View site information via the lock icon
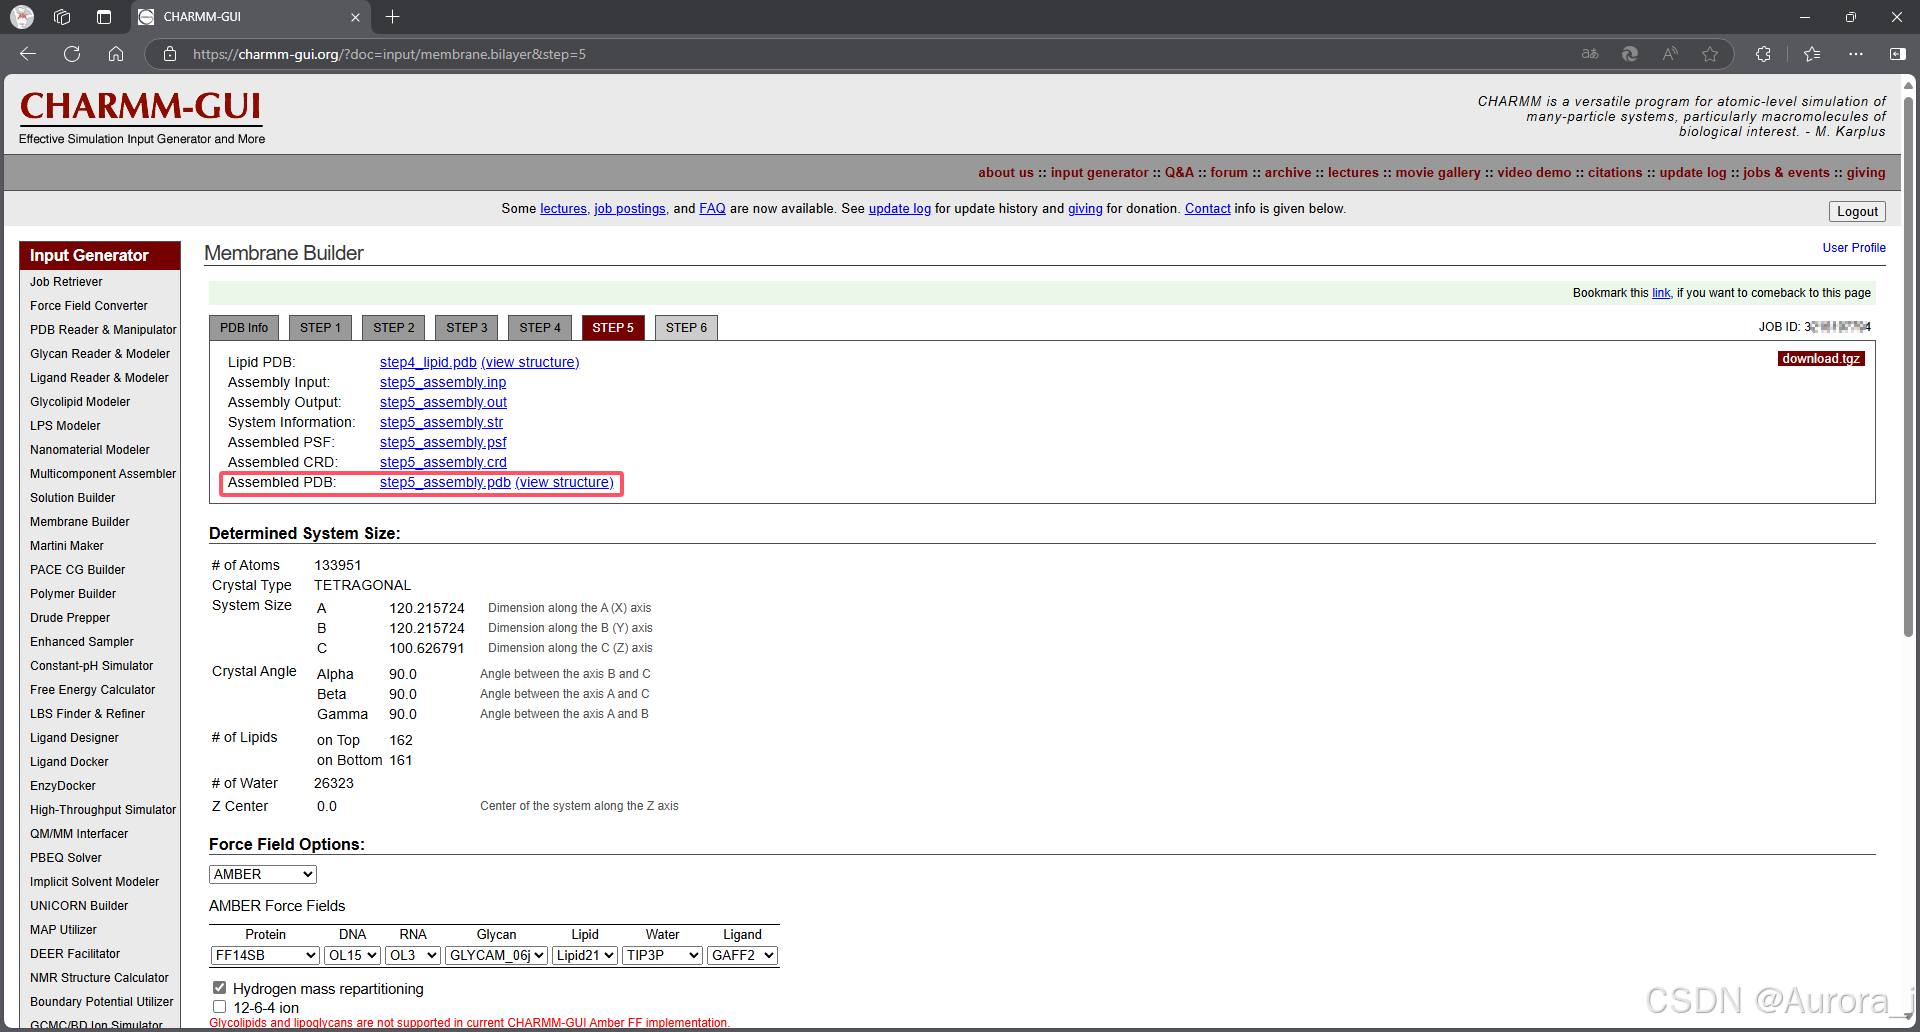Screen dimensions: 1920x1032 tap(170, 54)
